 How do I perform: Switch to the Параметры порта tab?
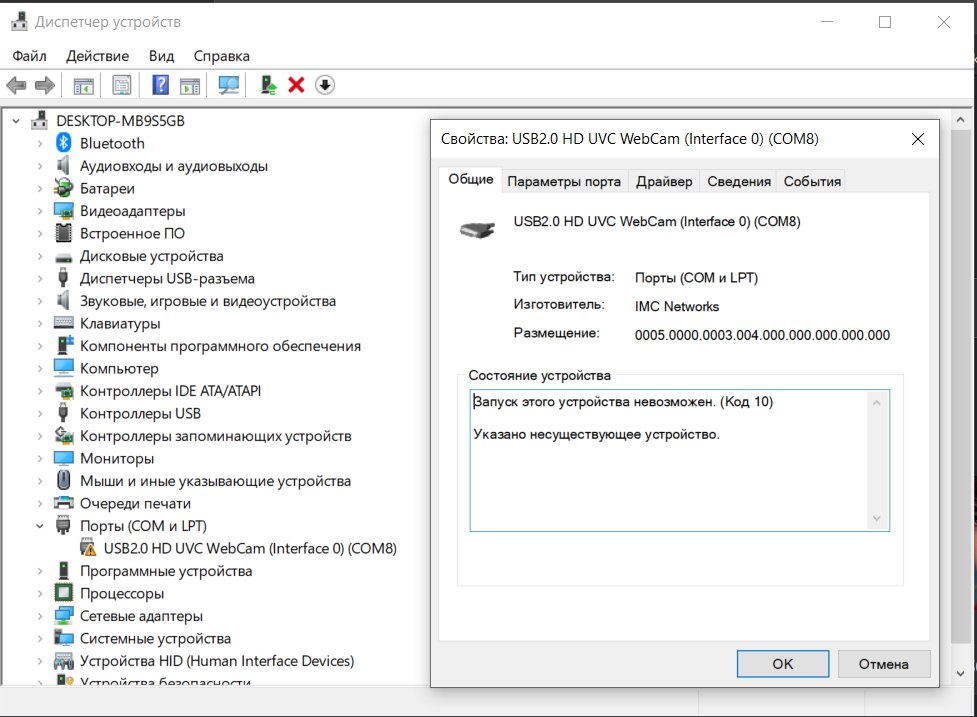pos(564,181)
